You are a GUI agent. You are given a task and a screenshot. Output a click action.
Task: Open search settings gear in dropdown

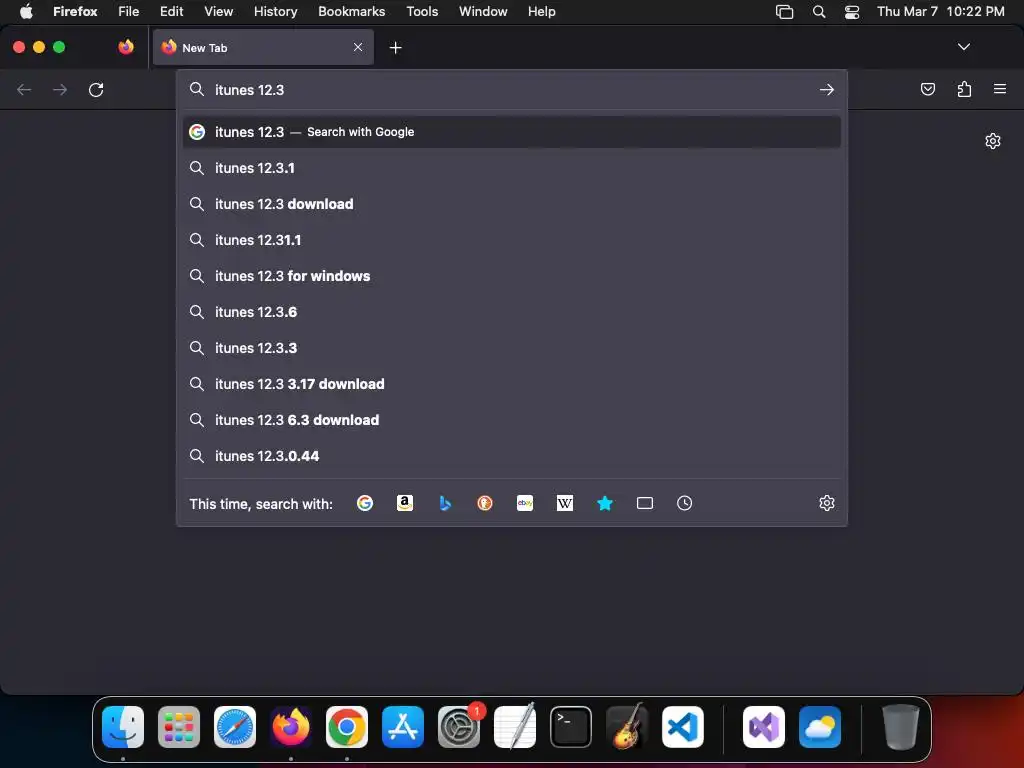coord(827,503)
